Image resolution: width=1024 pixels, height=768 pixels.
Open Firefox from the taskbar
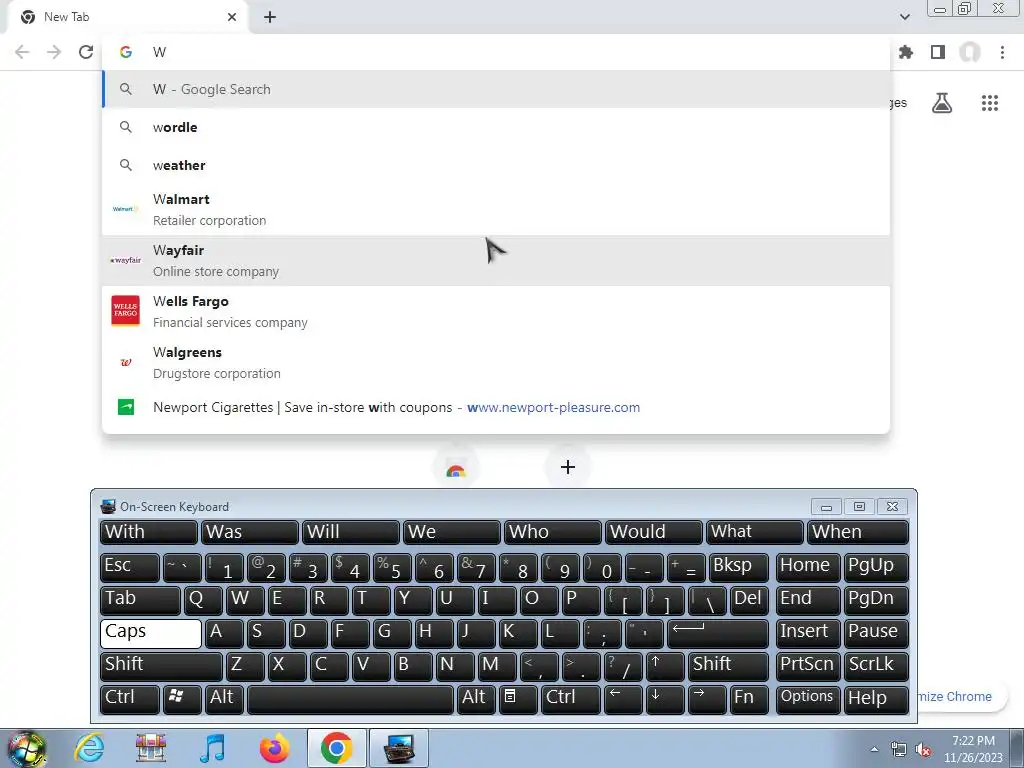tap(274, 748)
